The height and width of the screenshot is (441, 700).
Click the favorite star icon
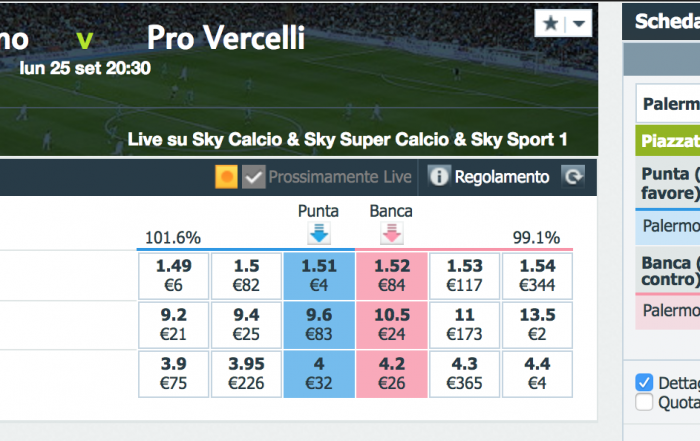[x=550, y=23]
